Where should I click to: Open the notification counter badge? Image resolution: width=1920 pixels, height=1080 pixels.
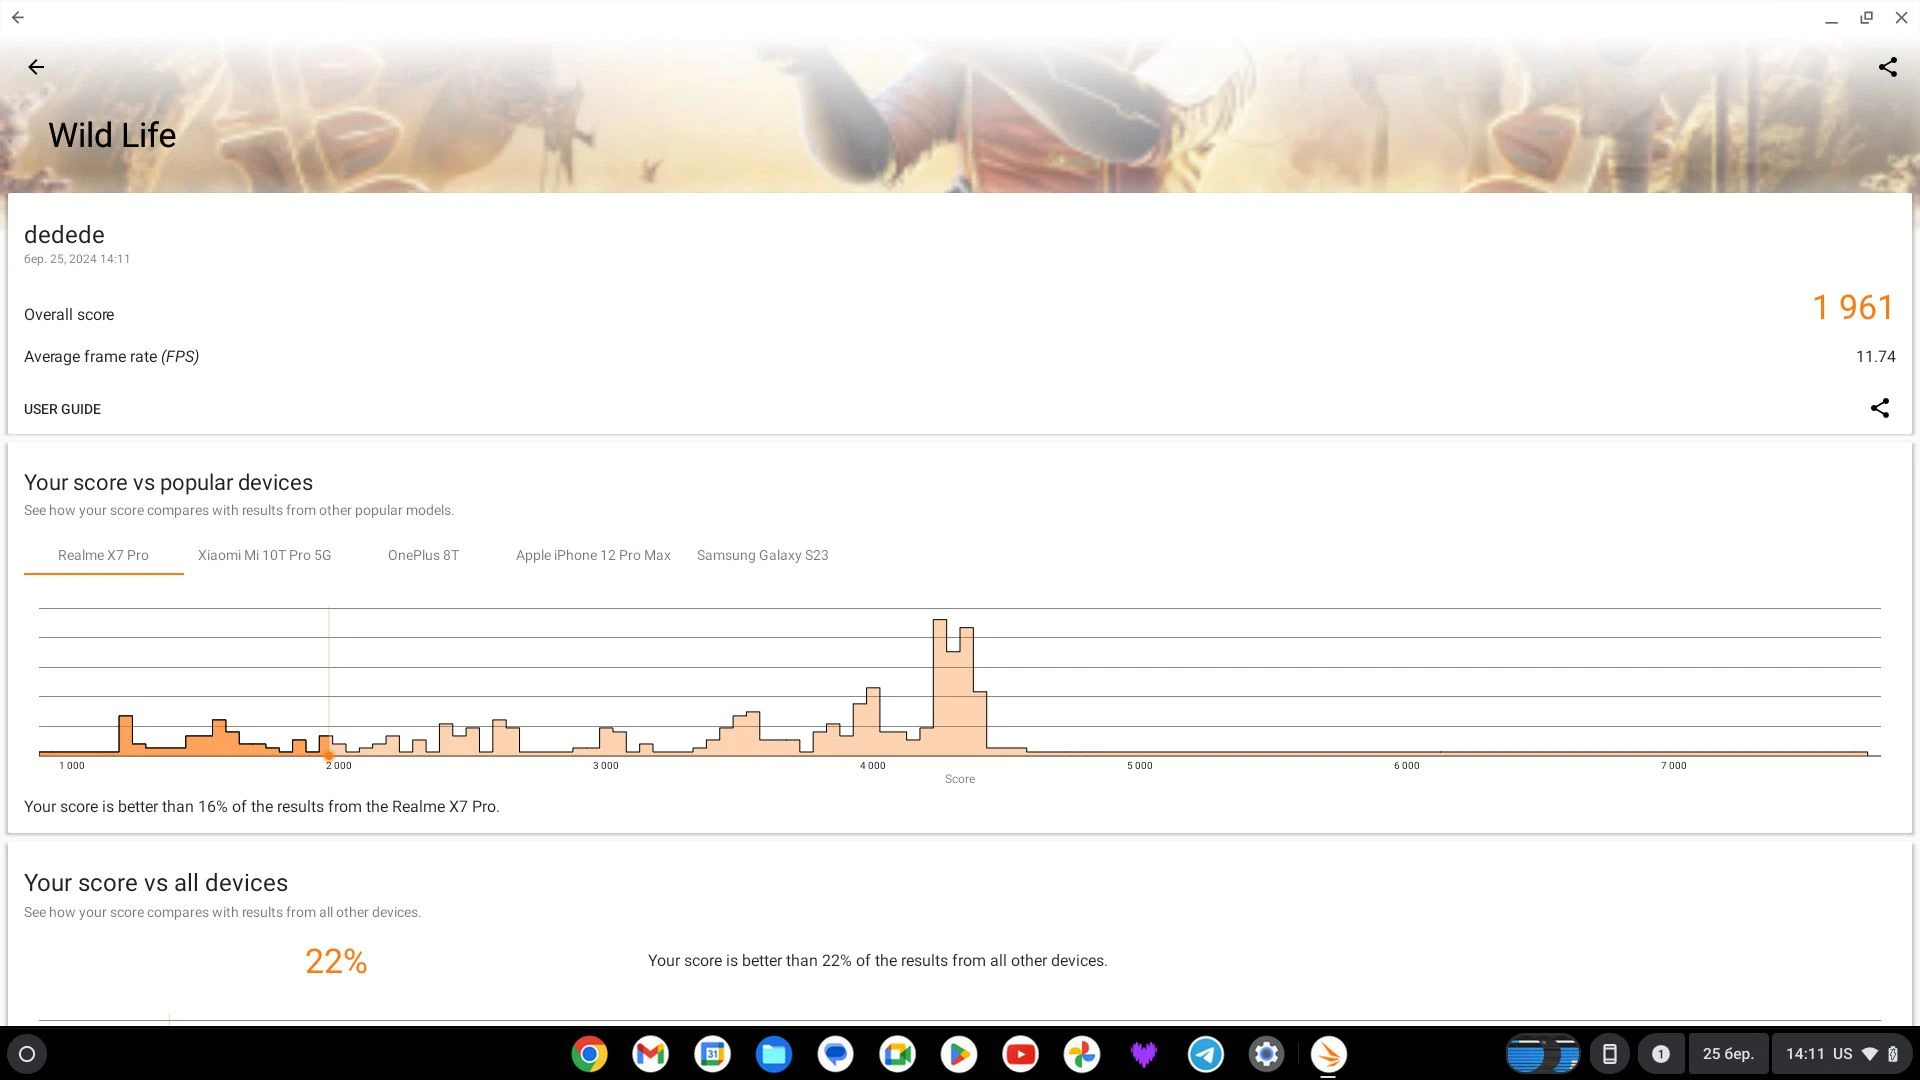click(x=1660, y=1054)
